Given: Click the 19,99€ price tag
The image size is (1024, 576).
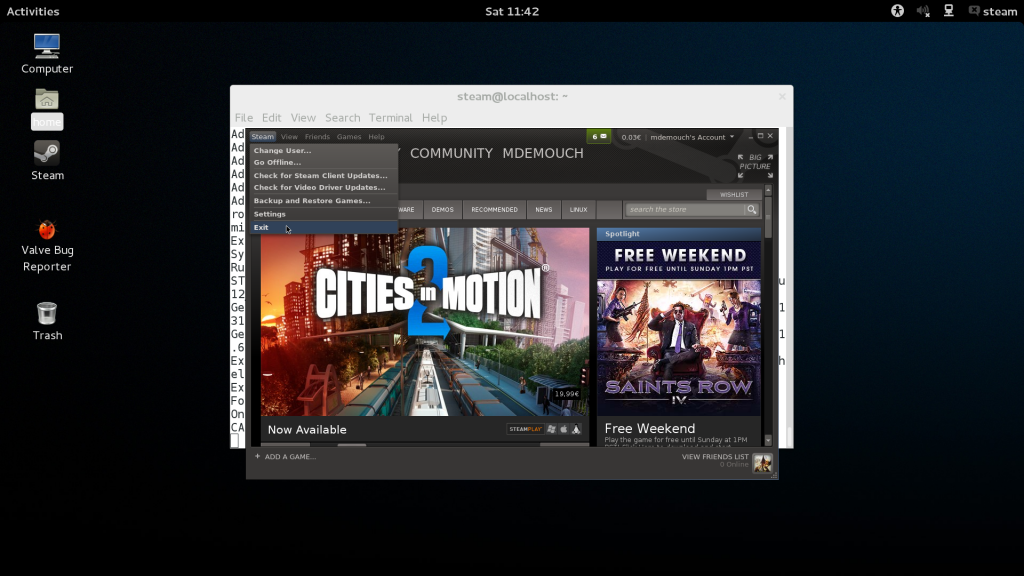Looking at the screenshot, I should tap(566, 394).
